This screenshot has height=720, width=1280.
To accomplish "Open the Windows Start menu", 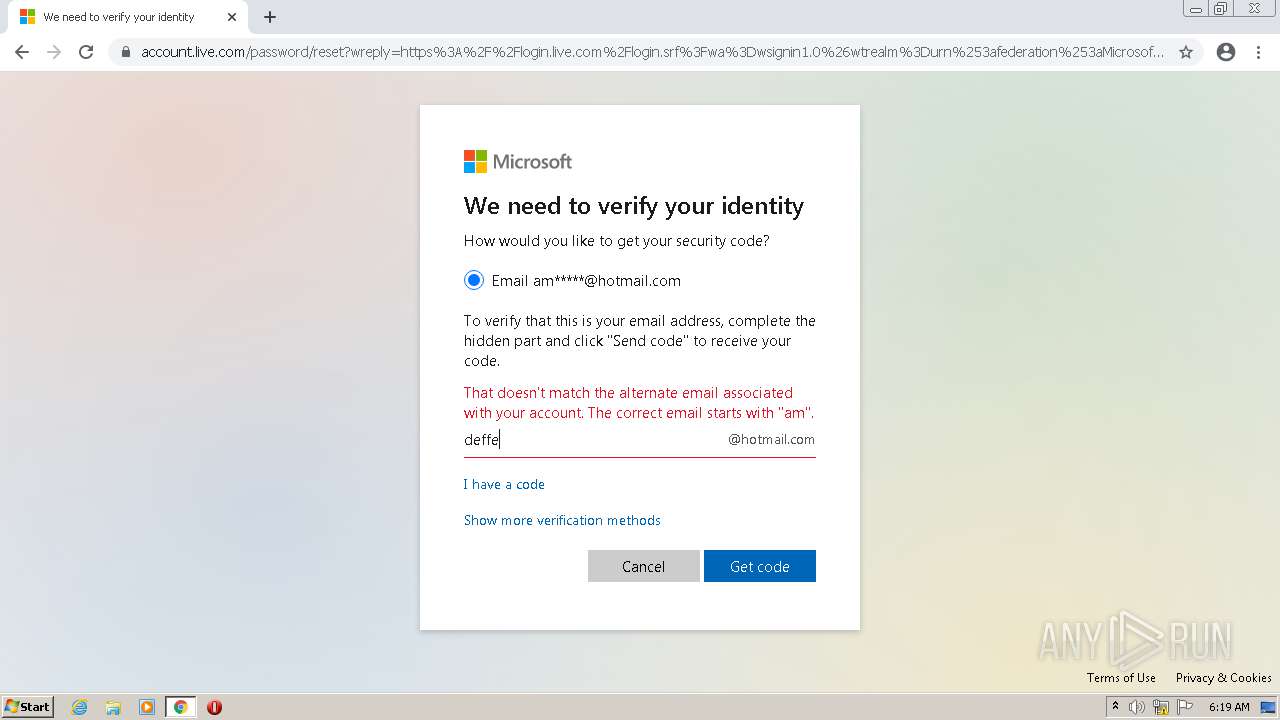I will (x=28, y=707).
